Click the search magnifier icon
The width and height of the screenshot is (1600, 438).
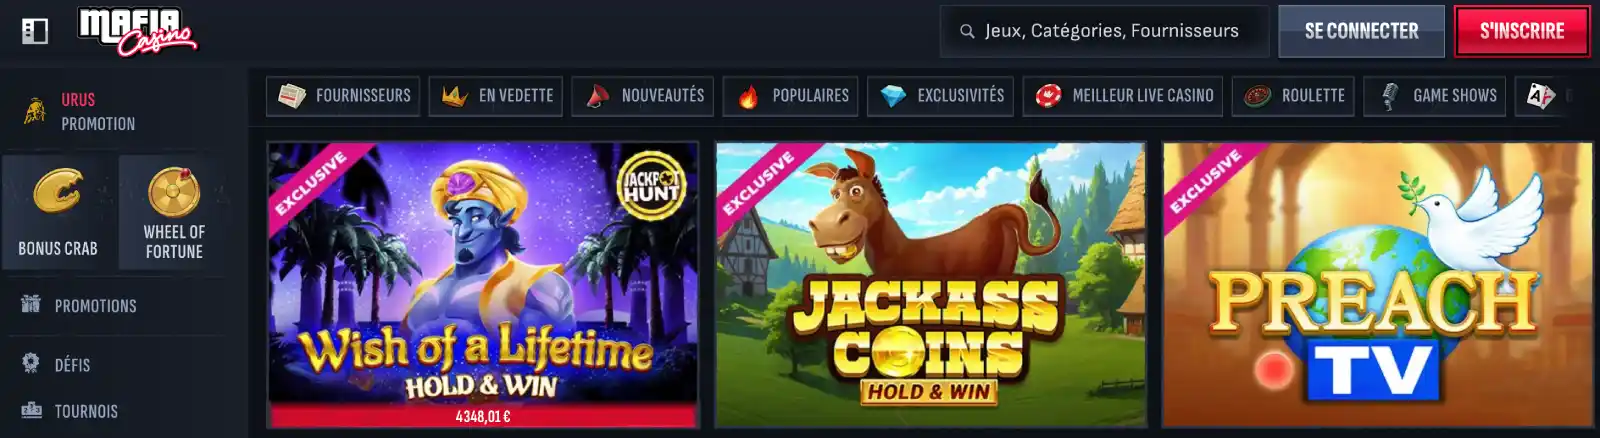pos(967,31)
